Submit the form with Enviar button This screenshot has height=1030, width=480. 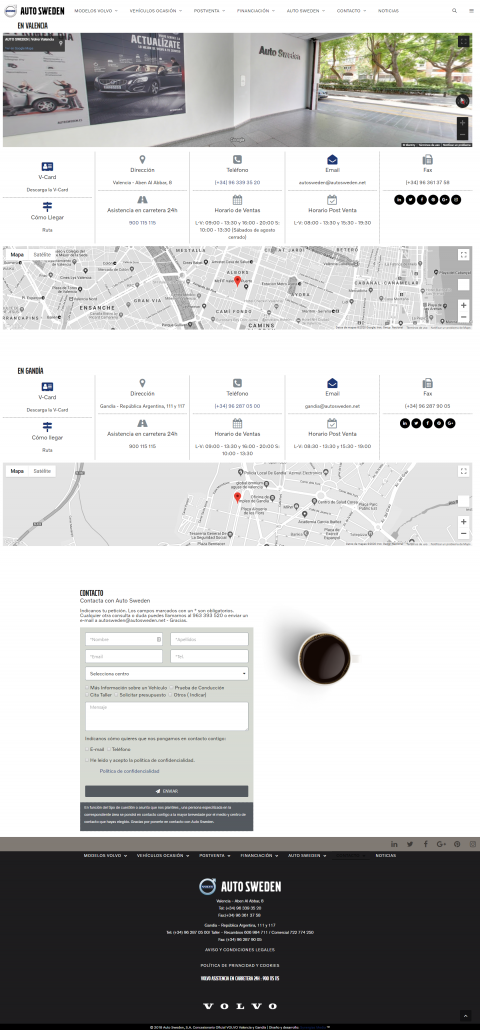point(167,792)
